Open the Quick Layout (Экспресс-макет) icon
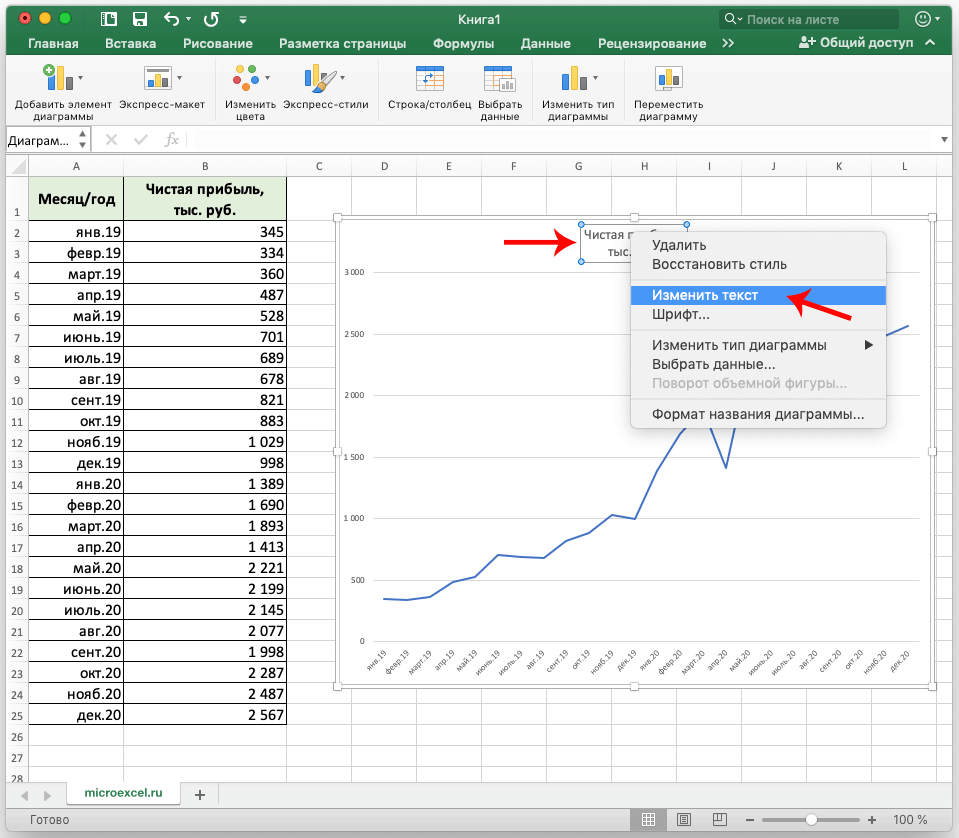This screenshot has height=838, width=959. (x=158, y=78)
